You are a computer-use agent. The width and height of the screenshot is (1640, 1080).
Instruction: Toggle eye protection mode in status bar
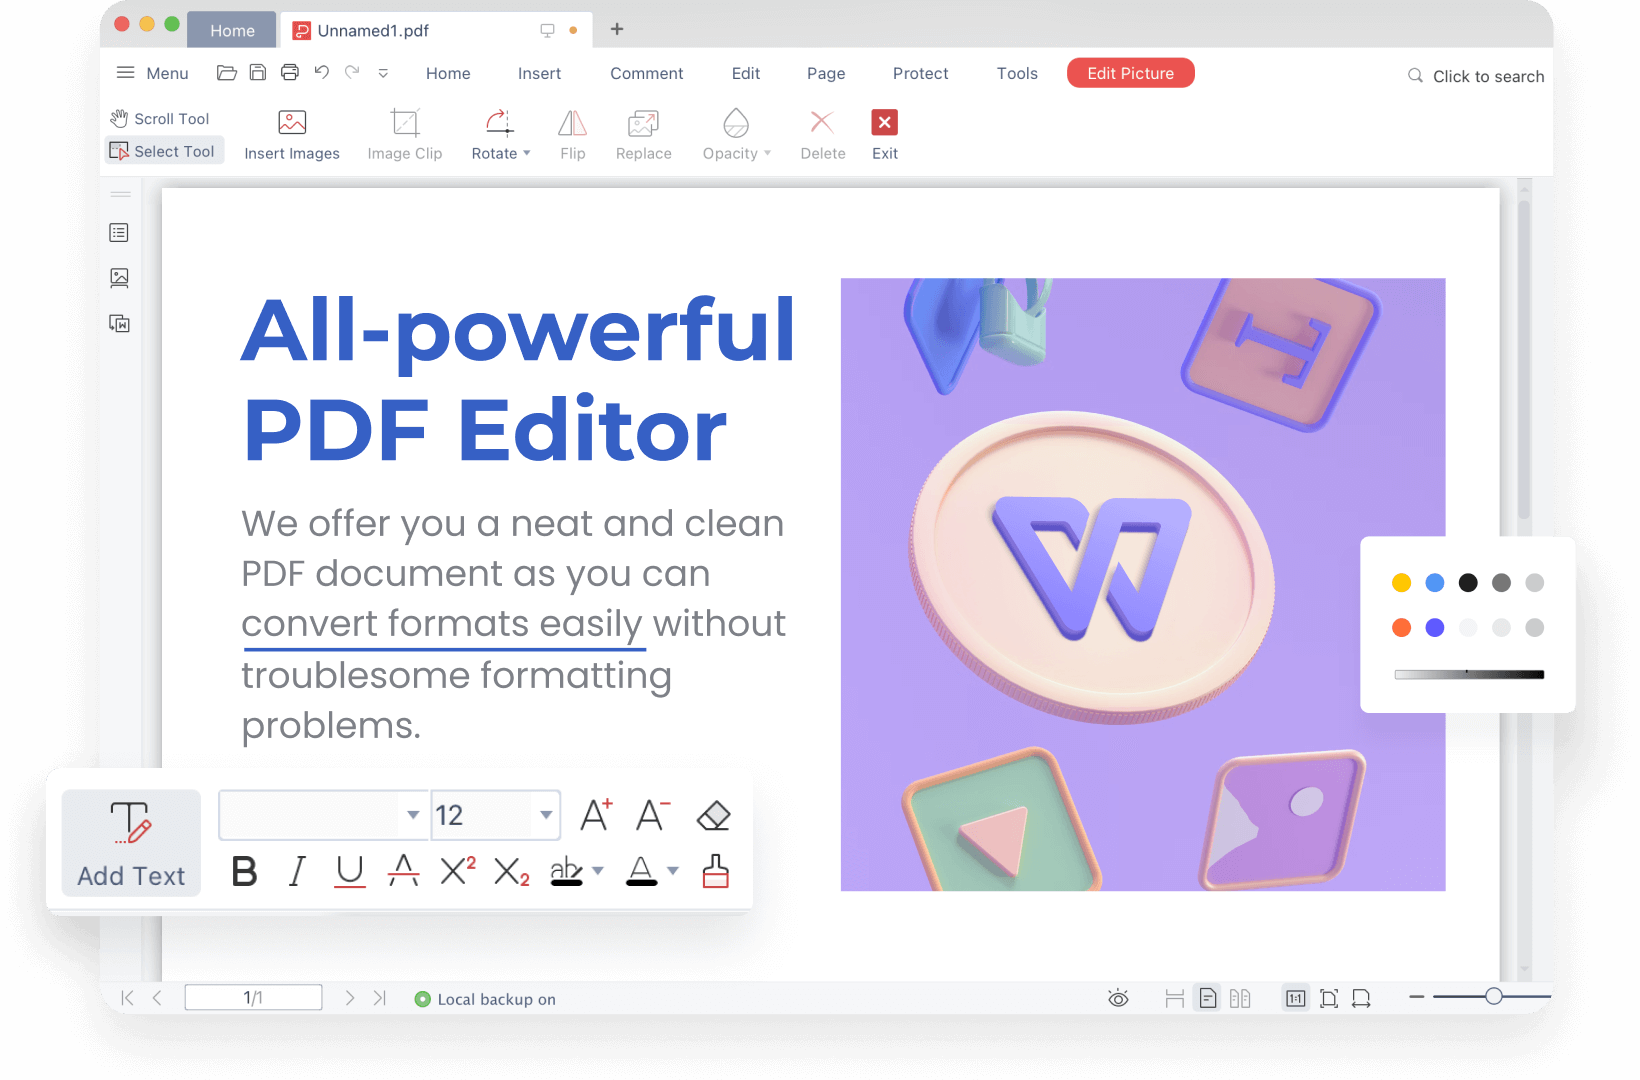(1118, 998)
